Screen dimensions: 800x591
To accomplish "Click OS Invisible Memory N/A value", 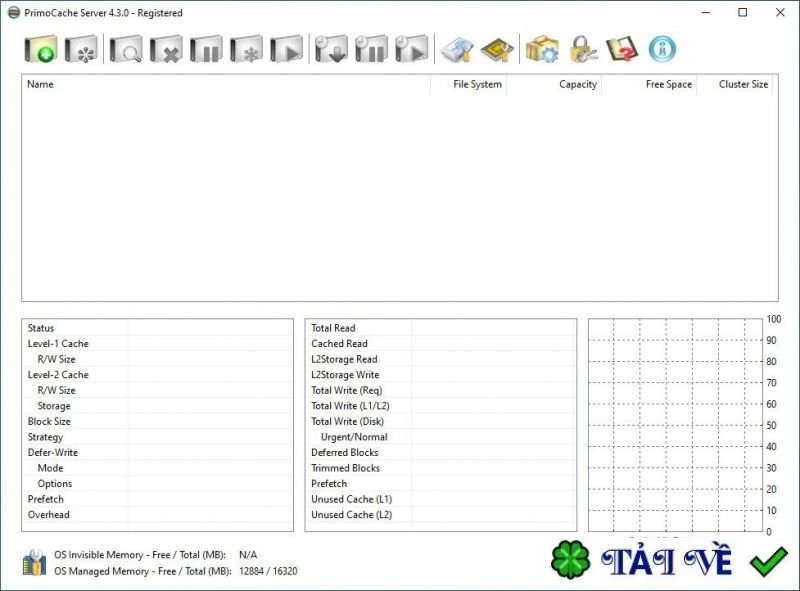I will click(x=248, y=555).
